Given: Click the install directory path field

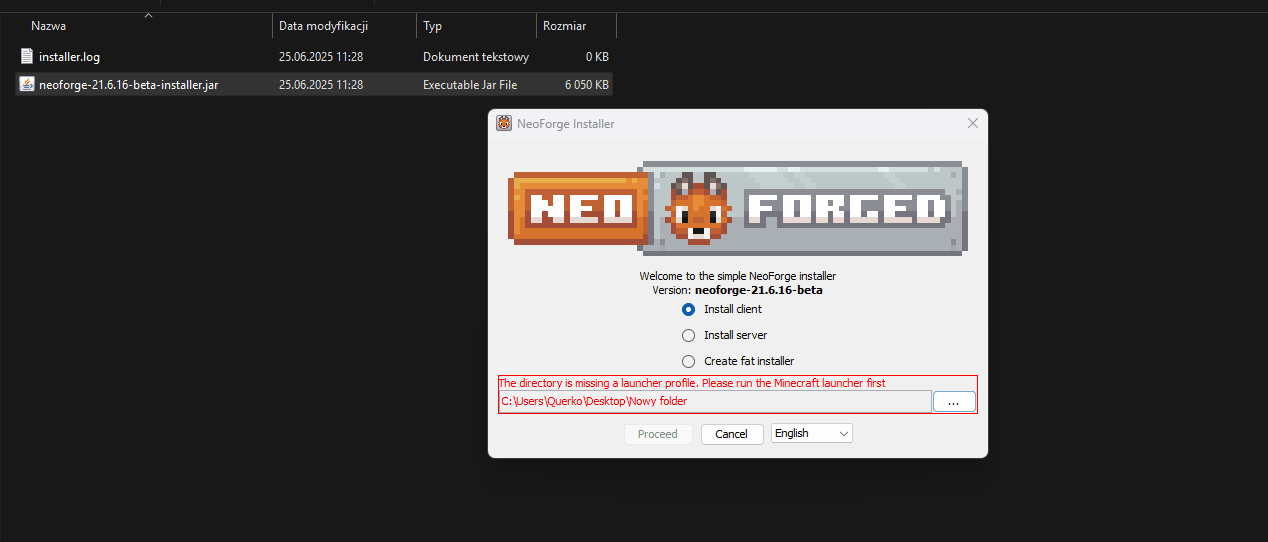Looking at the screenshot, I should [714, 402].
